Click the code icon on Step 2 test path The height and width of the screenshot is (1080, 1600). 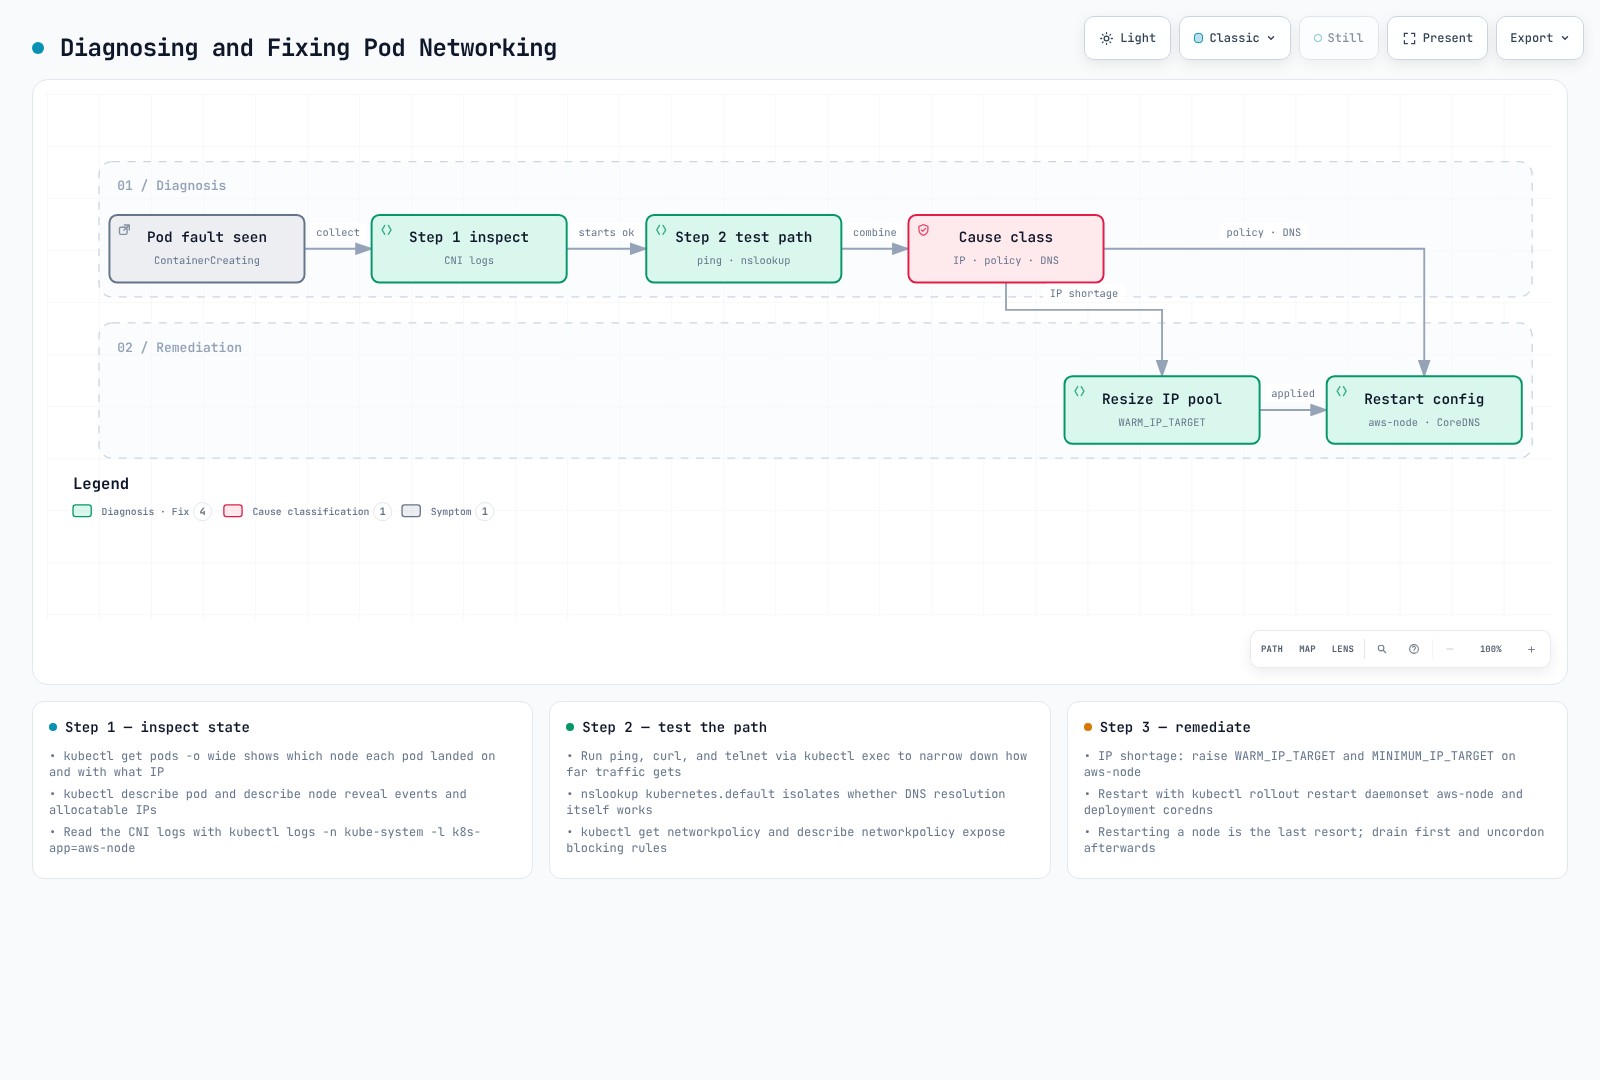661,230
